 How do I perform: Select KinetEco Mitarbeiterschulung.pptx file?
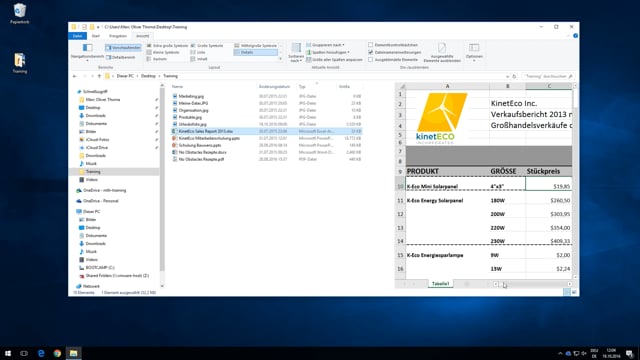pos(209,138)
